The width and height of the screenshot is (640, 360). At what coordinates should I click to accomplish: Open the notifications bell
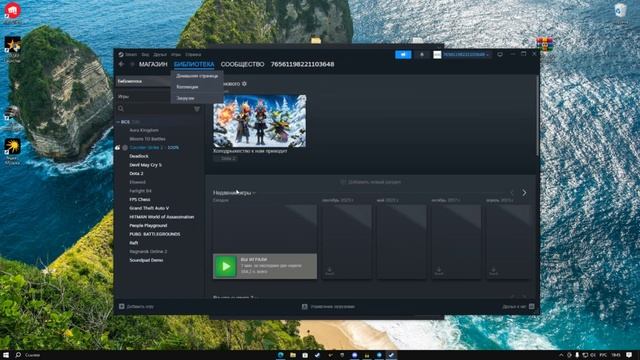(x=422, y=54)
